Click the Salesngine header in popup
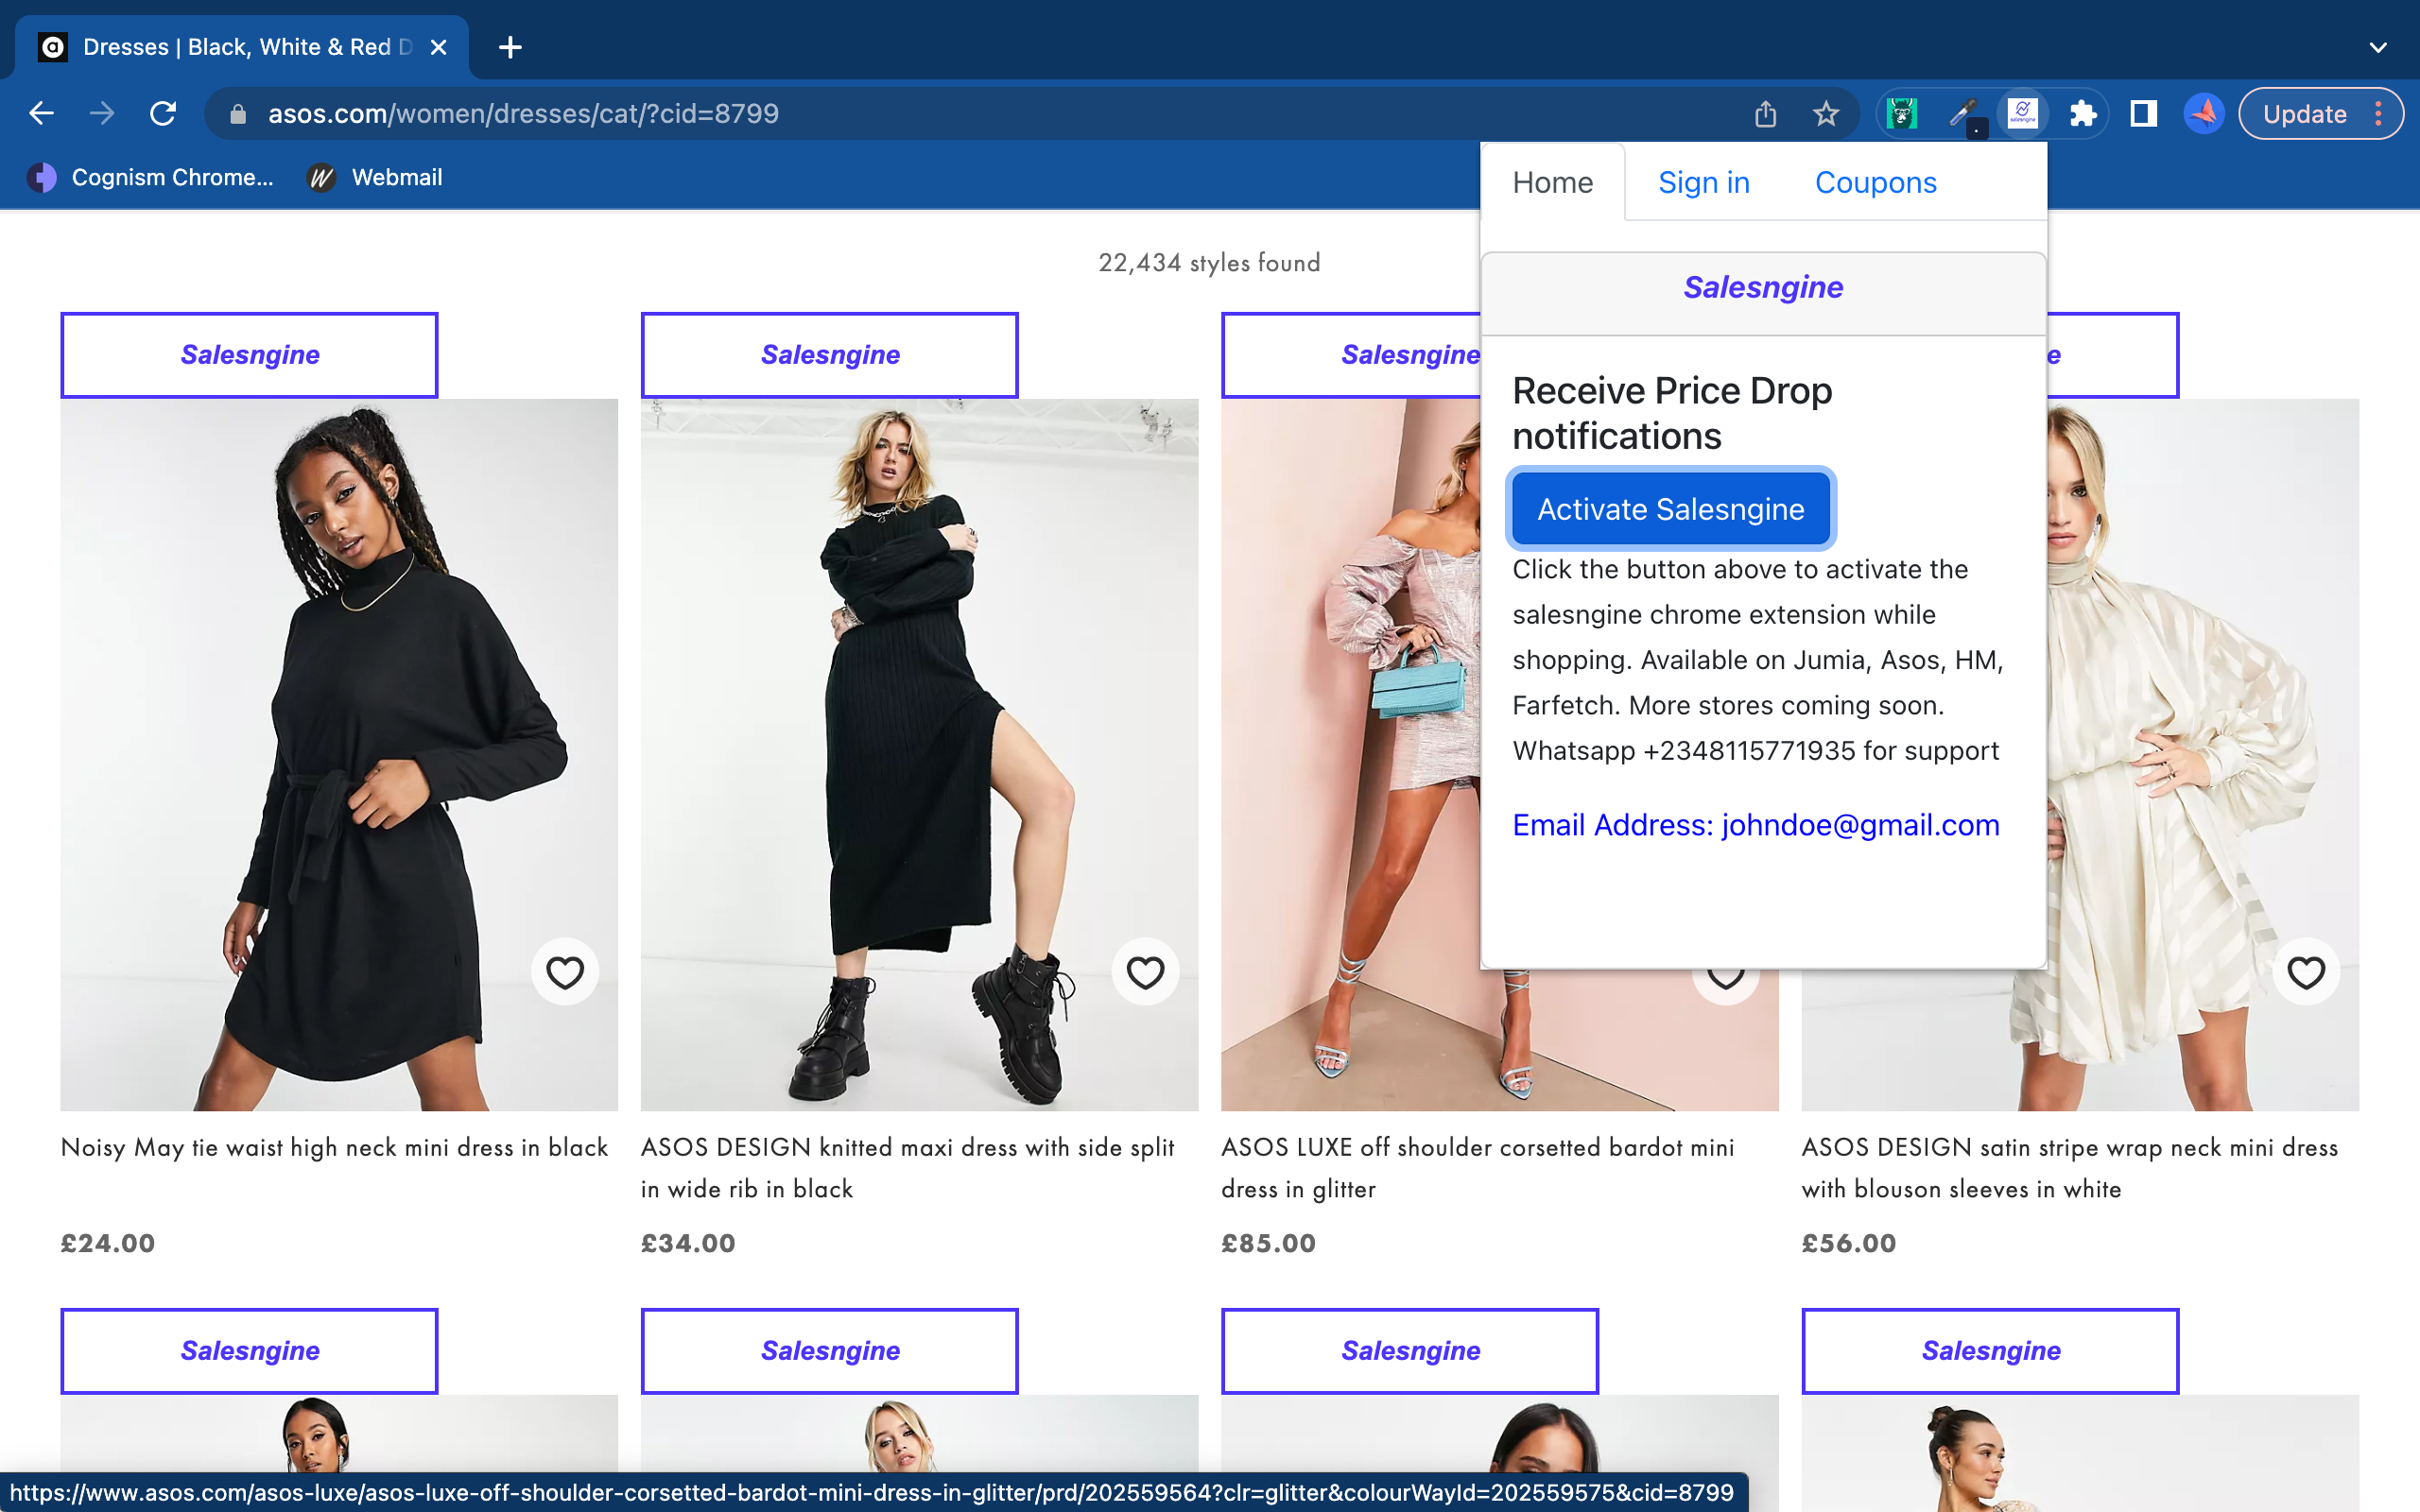 (1763, 287)
